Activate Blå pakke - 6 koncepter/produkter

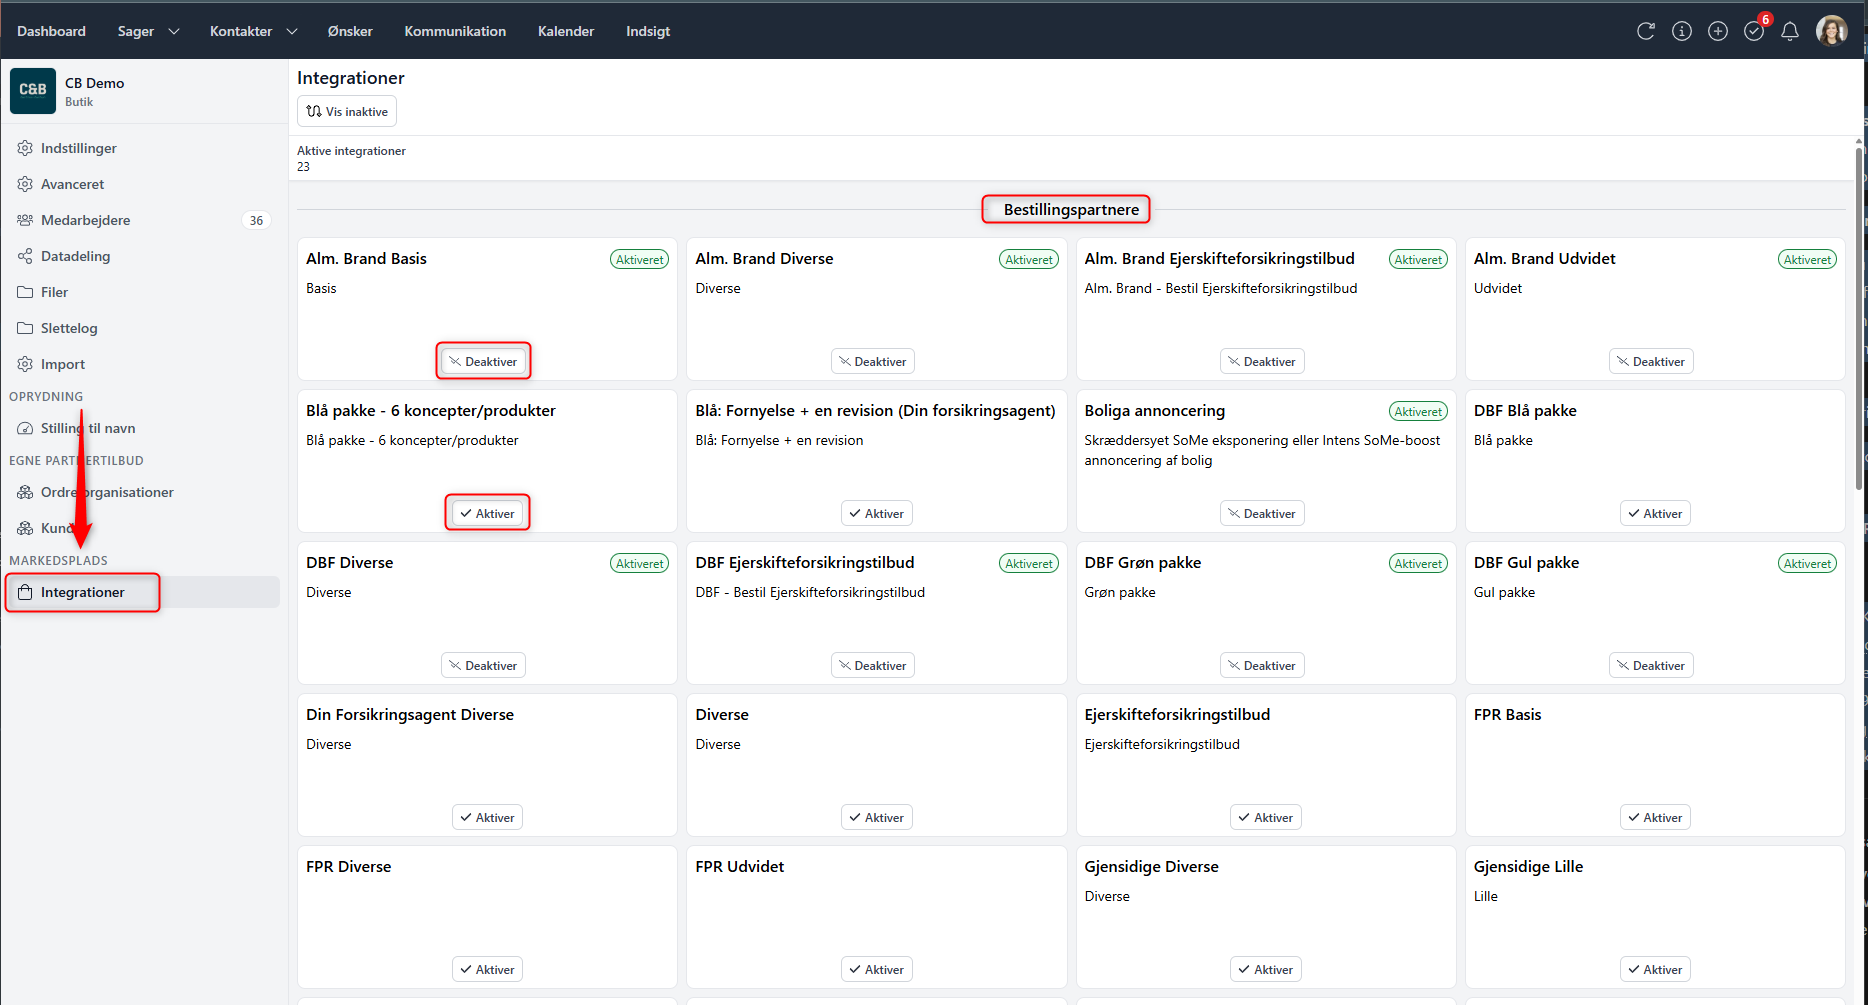[x=487, y=513]
